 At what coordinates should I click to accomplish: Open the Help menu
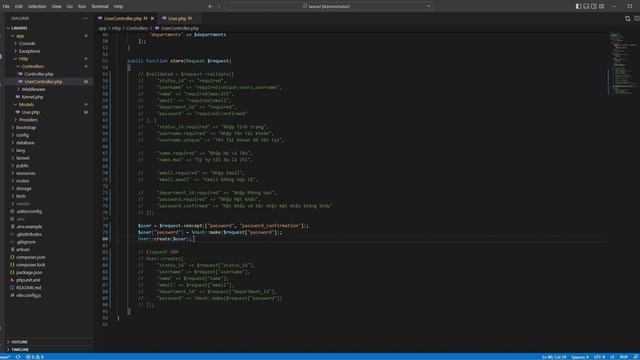(x=118, y=7)
